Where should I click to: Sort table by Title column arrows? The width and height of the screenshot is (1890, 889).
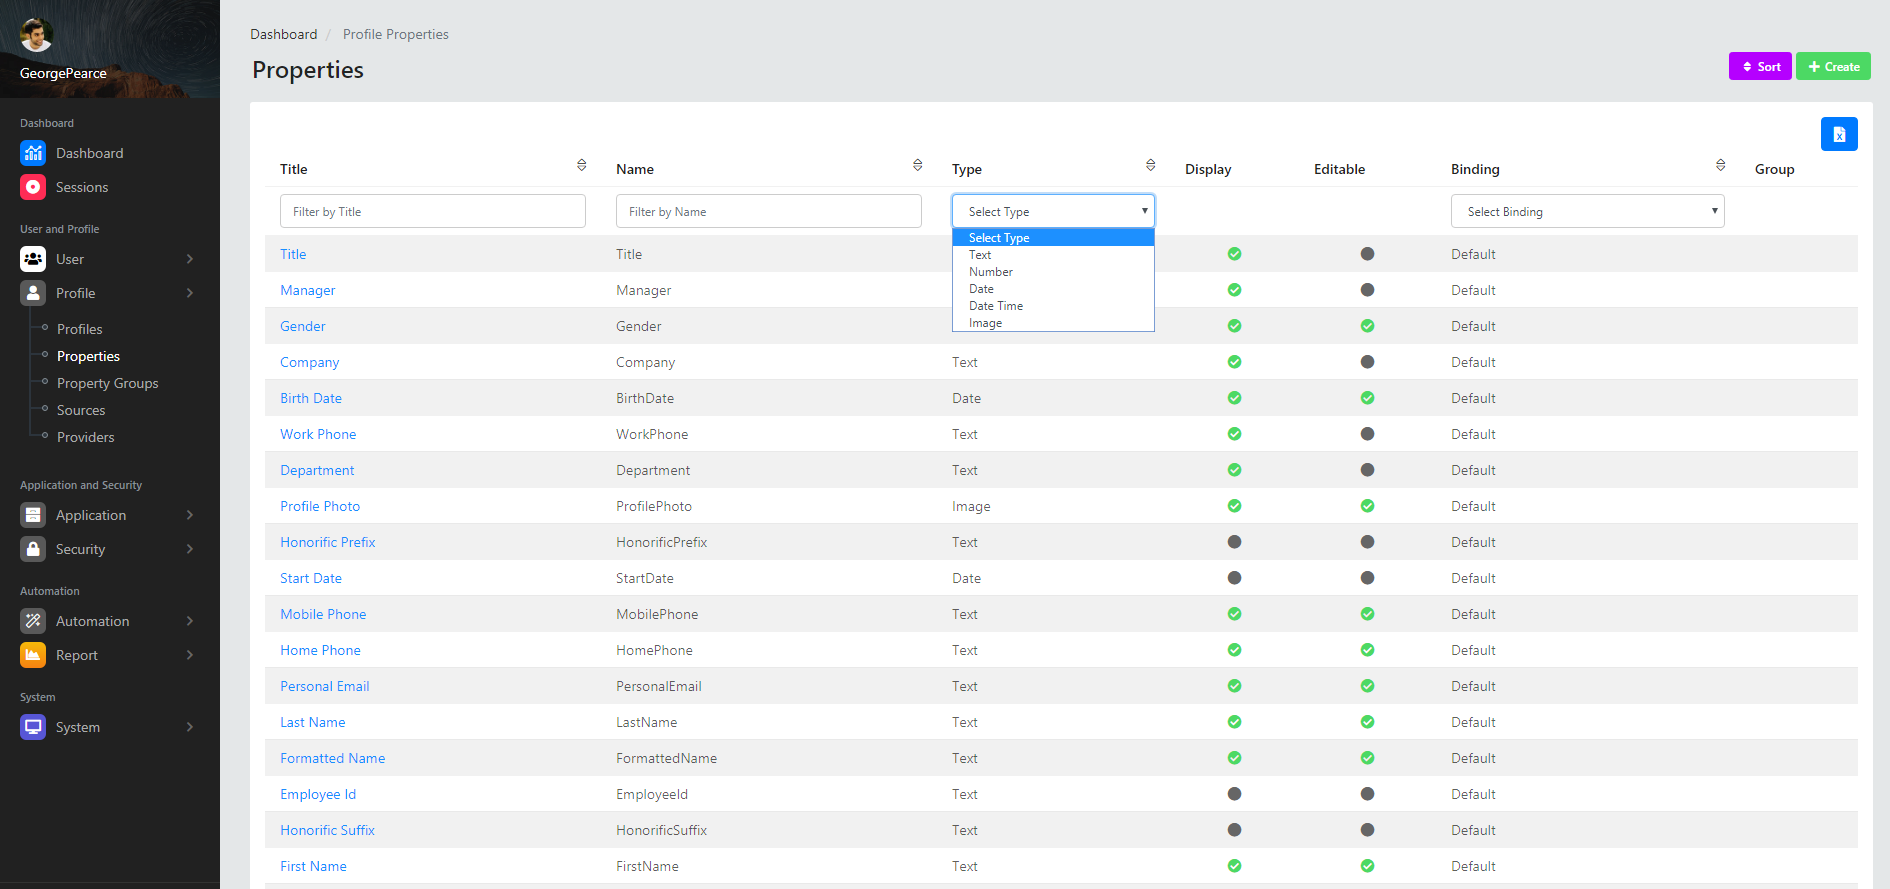click(581, 166)
